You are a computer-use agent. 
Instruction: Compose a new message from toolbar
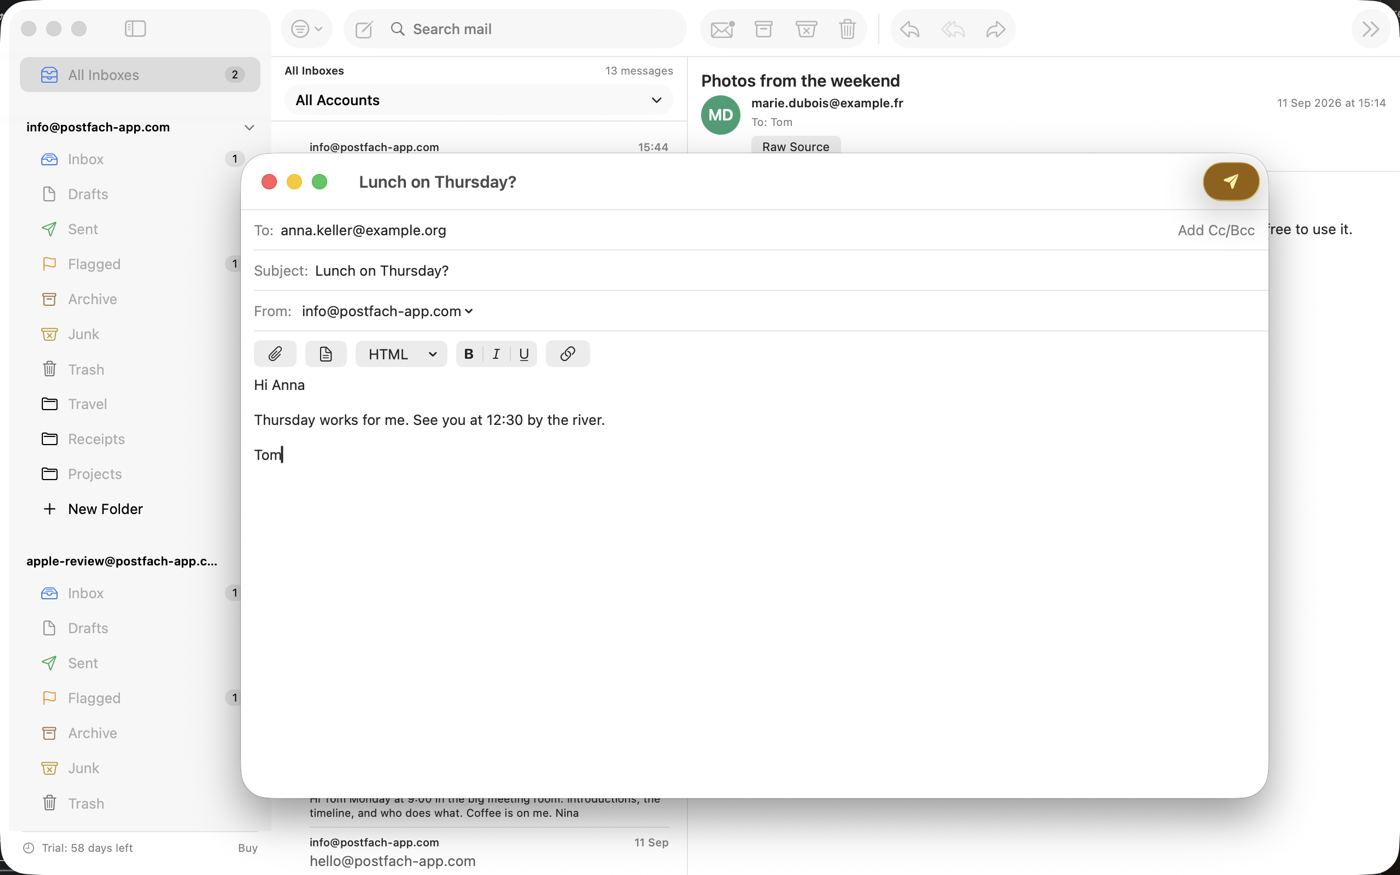coord(364,30)
